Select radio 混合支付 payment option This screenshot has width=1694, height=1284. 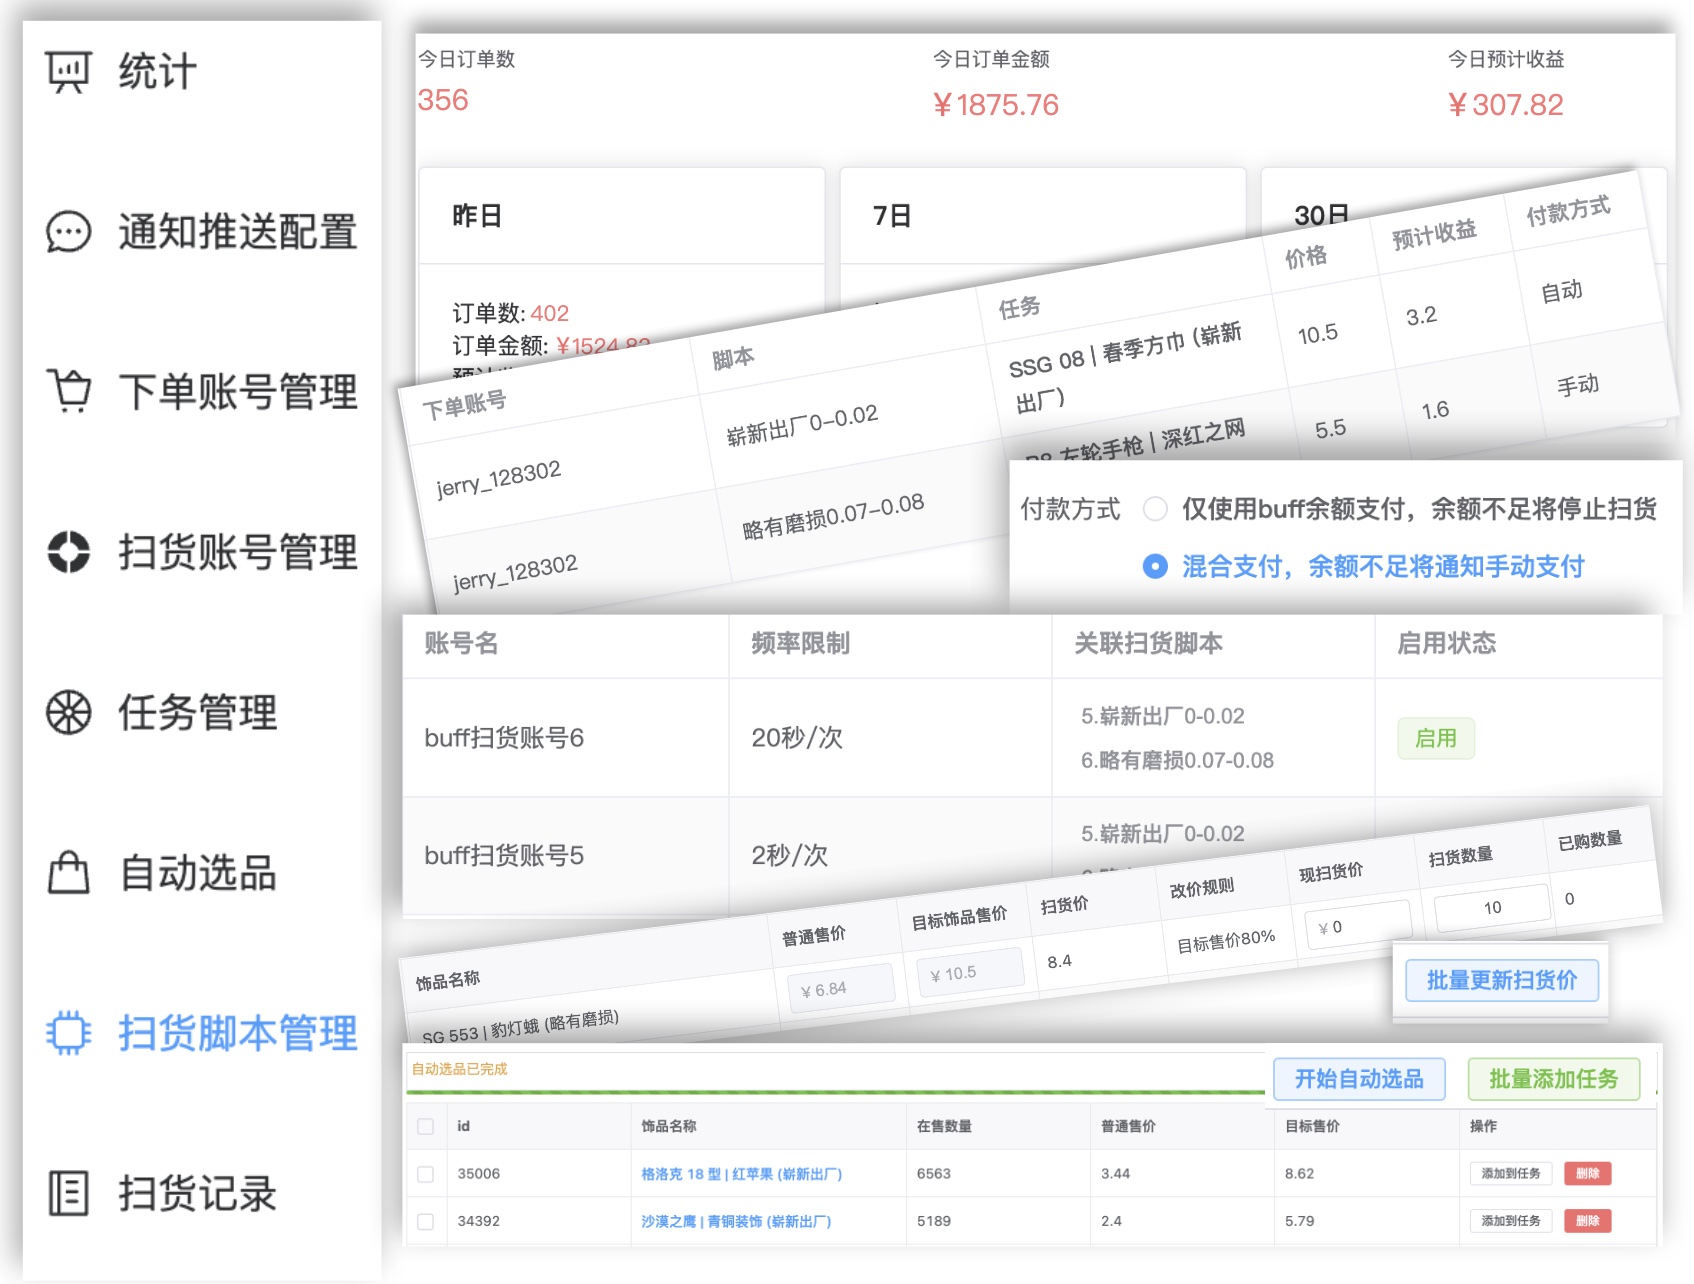[x=1155, y=566]
